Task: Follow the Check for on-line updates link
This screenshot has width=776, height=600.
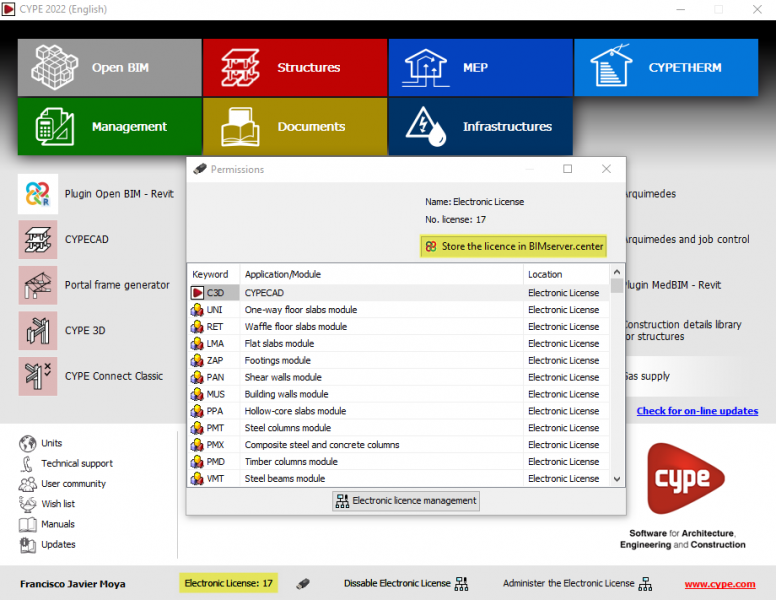Action: click(697, 411)
